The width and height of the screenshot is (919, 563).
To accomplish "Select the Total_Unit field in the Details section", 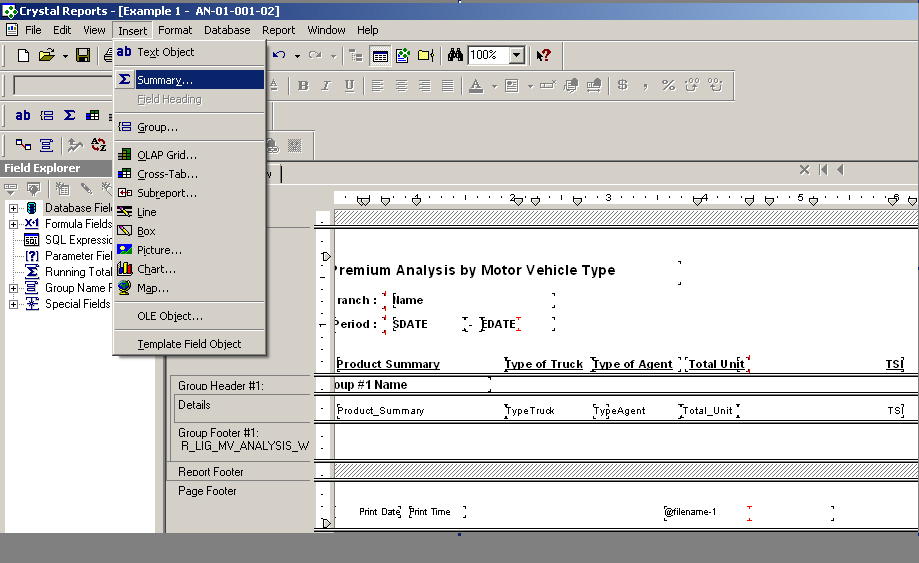I will point(709,411).
